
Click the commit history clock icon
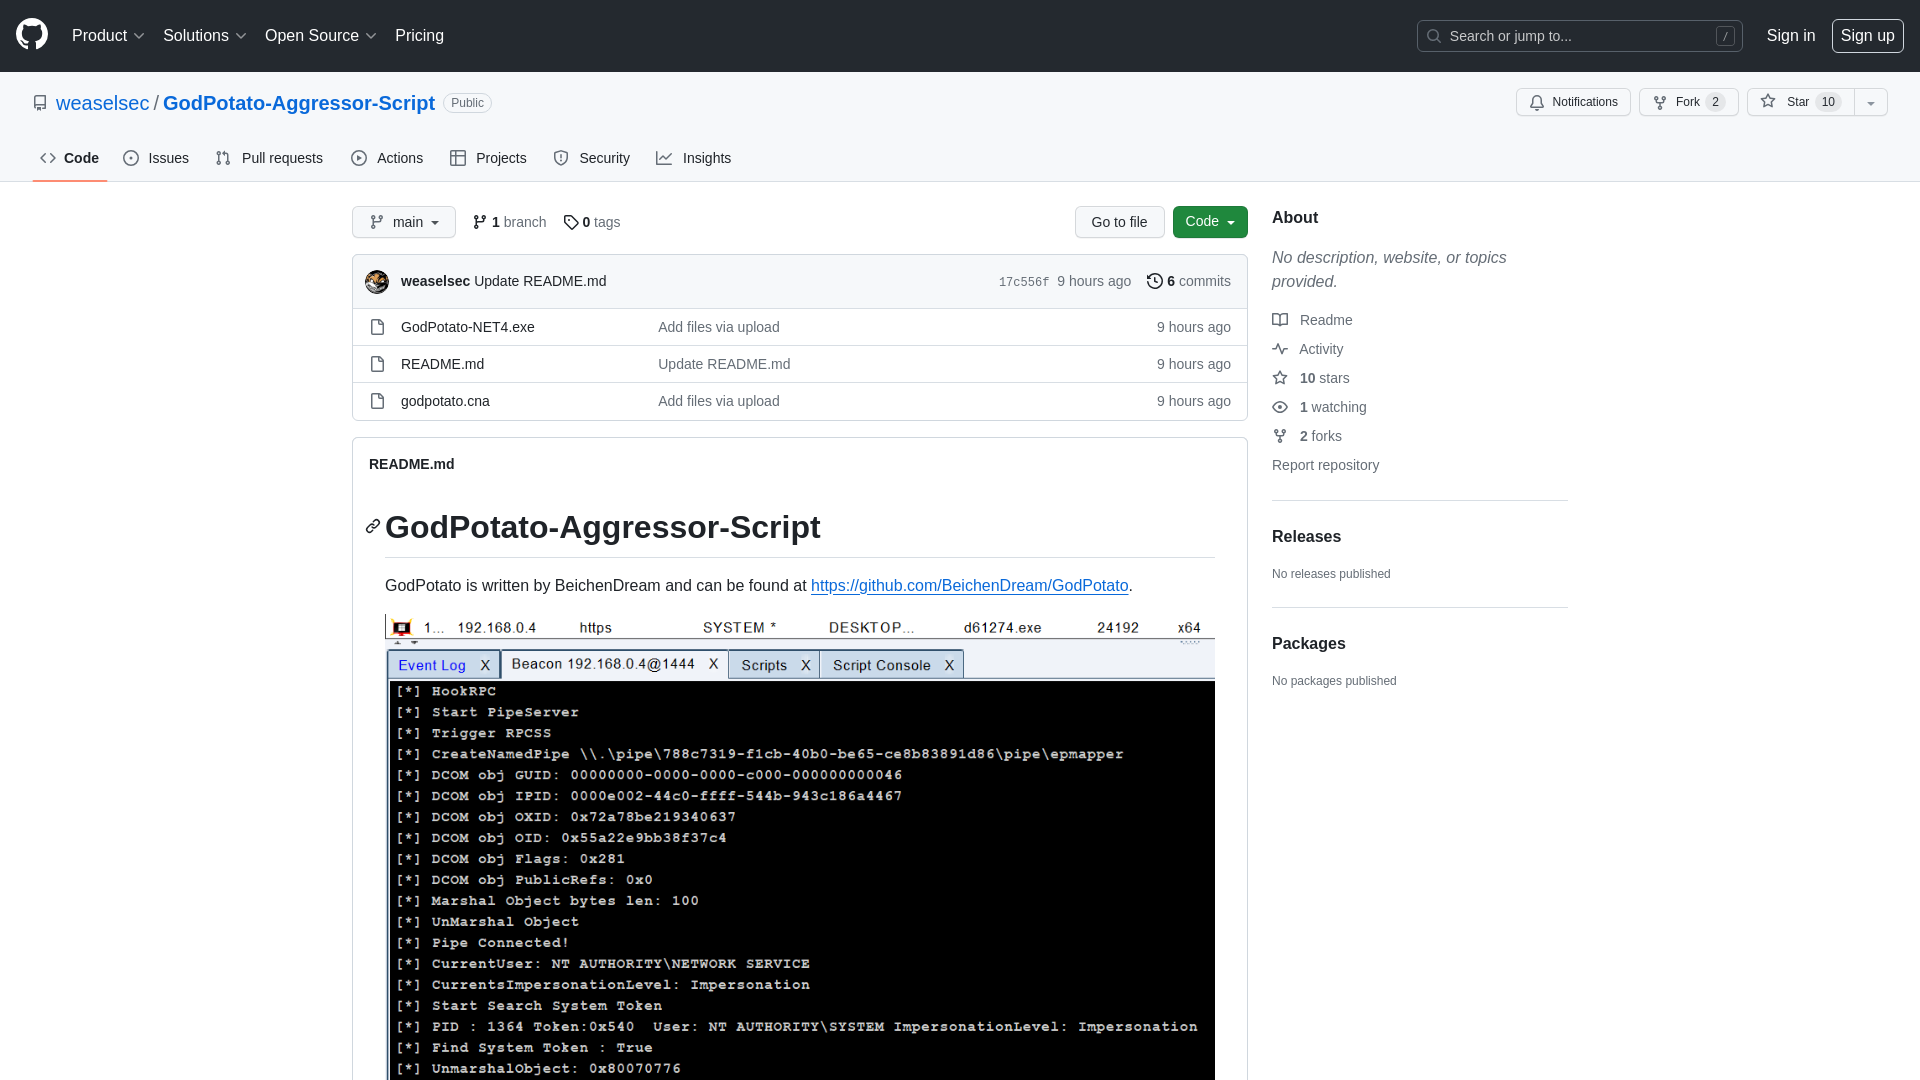[x=1155, y=281]
